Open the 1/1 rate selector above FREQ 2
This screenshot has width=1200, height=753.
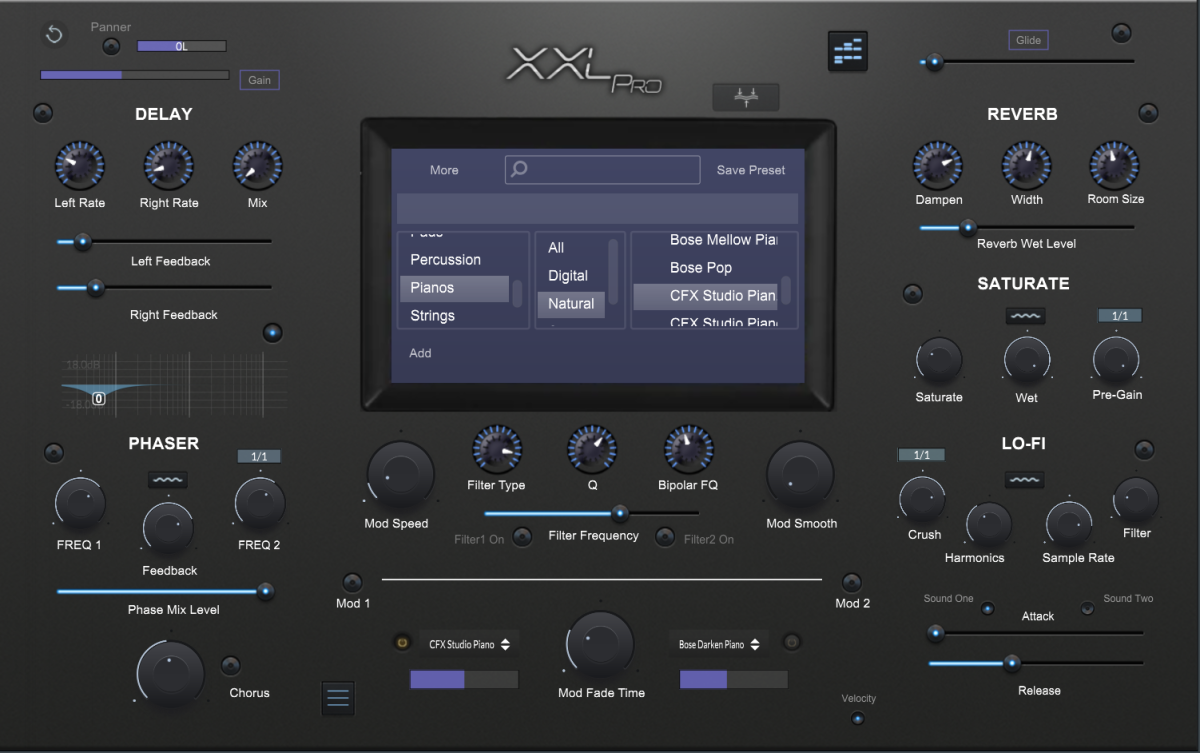tap(259, 456)
